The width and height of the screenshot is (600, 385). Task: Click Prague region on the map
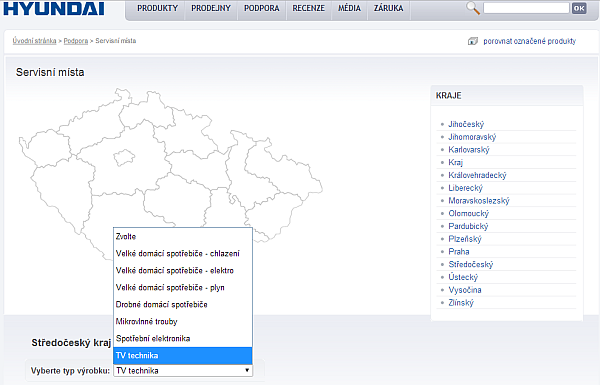pos(124,158)
